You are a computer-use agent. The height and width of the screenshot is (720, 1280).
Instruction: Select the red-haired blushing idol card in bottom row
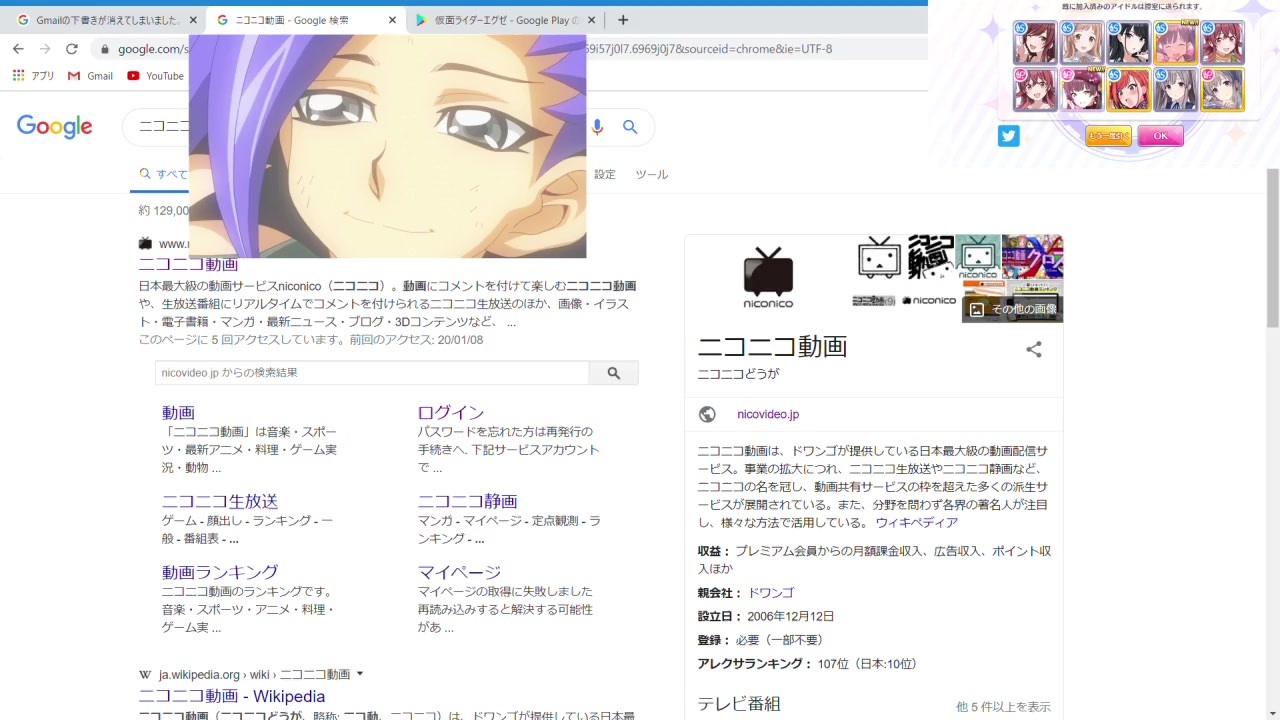1129,90
